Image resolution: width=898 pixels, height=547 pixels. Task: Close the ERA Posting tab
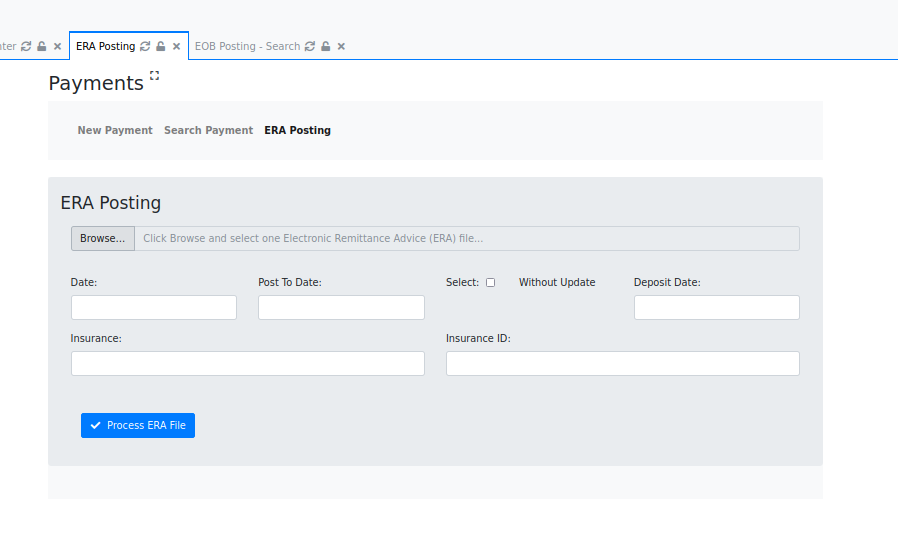[x=177, y=46]
